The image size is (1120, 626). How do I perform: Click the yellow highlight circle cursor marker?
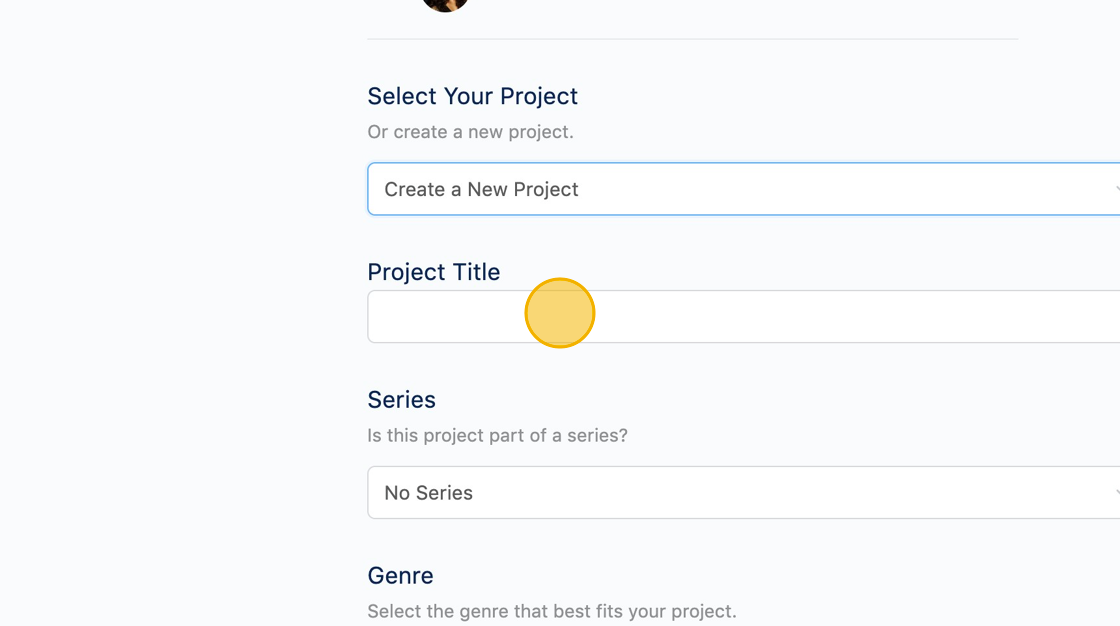pos(560,313)
